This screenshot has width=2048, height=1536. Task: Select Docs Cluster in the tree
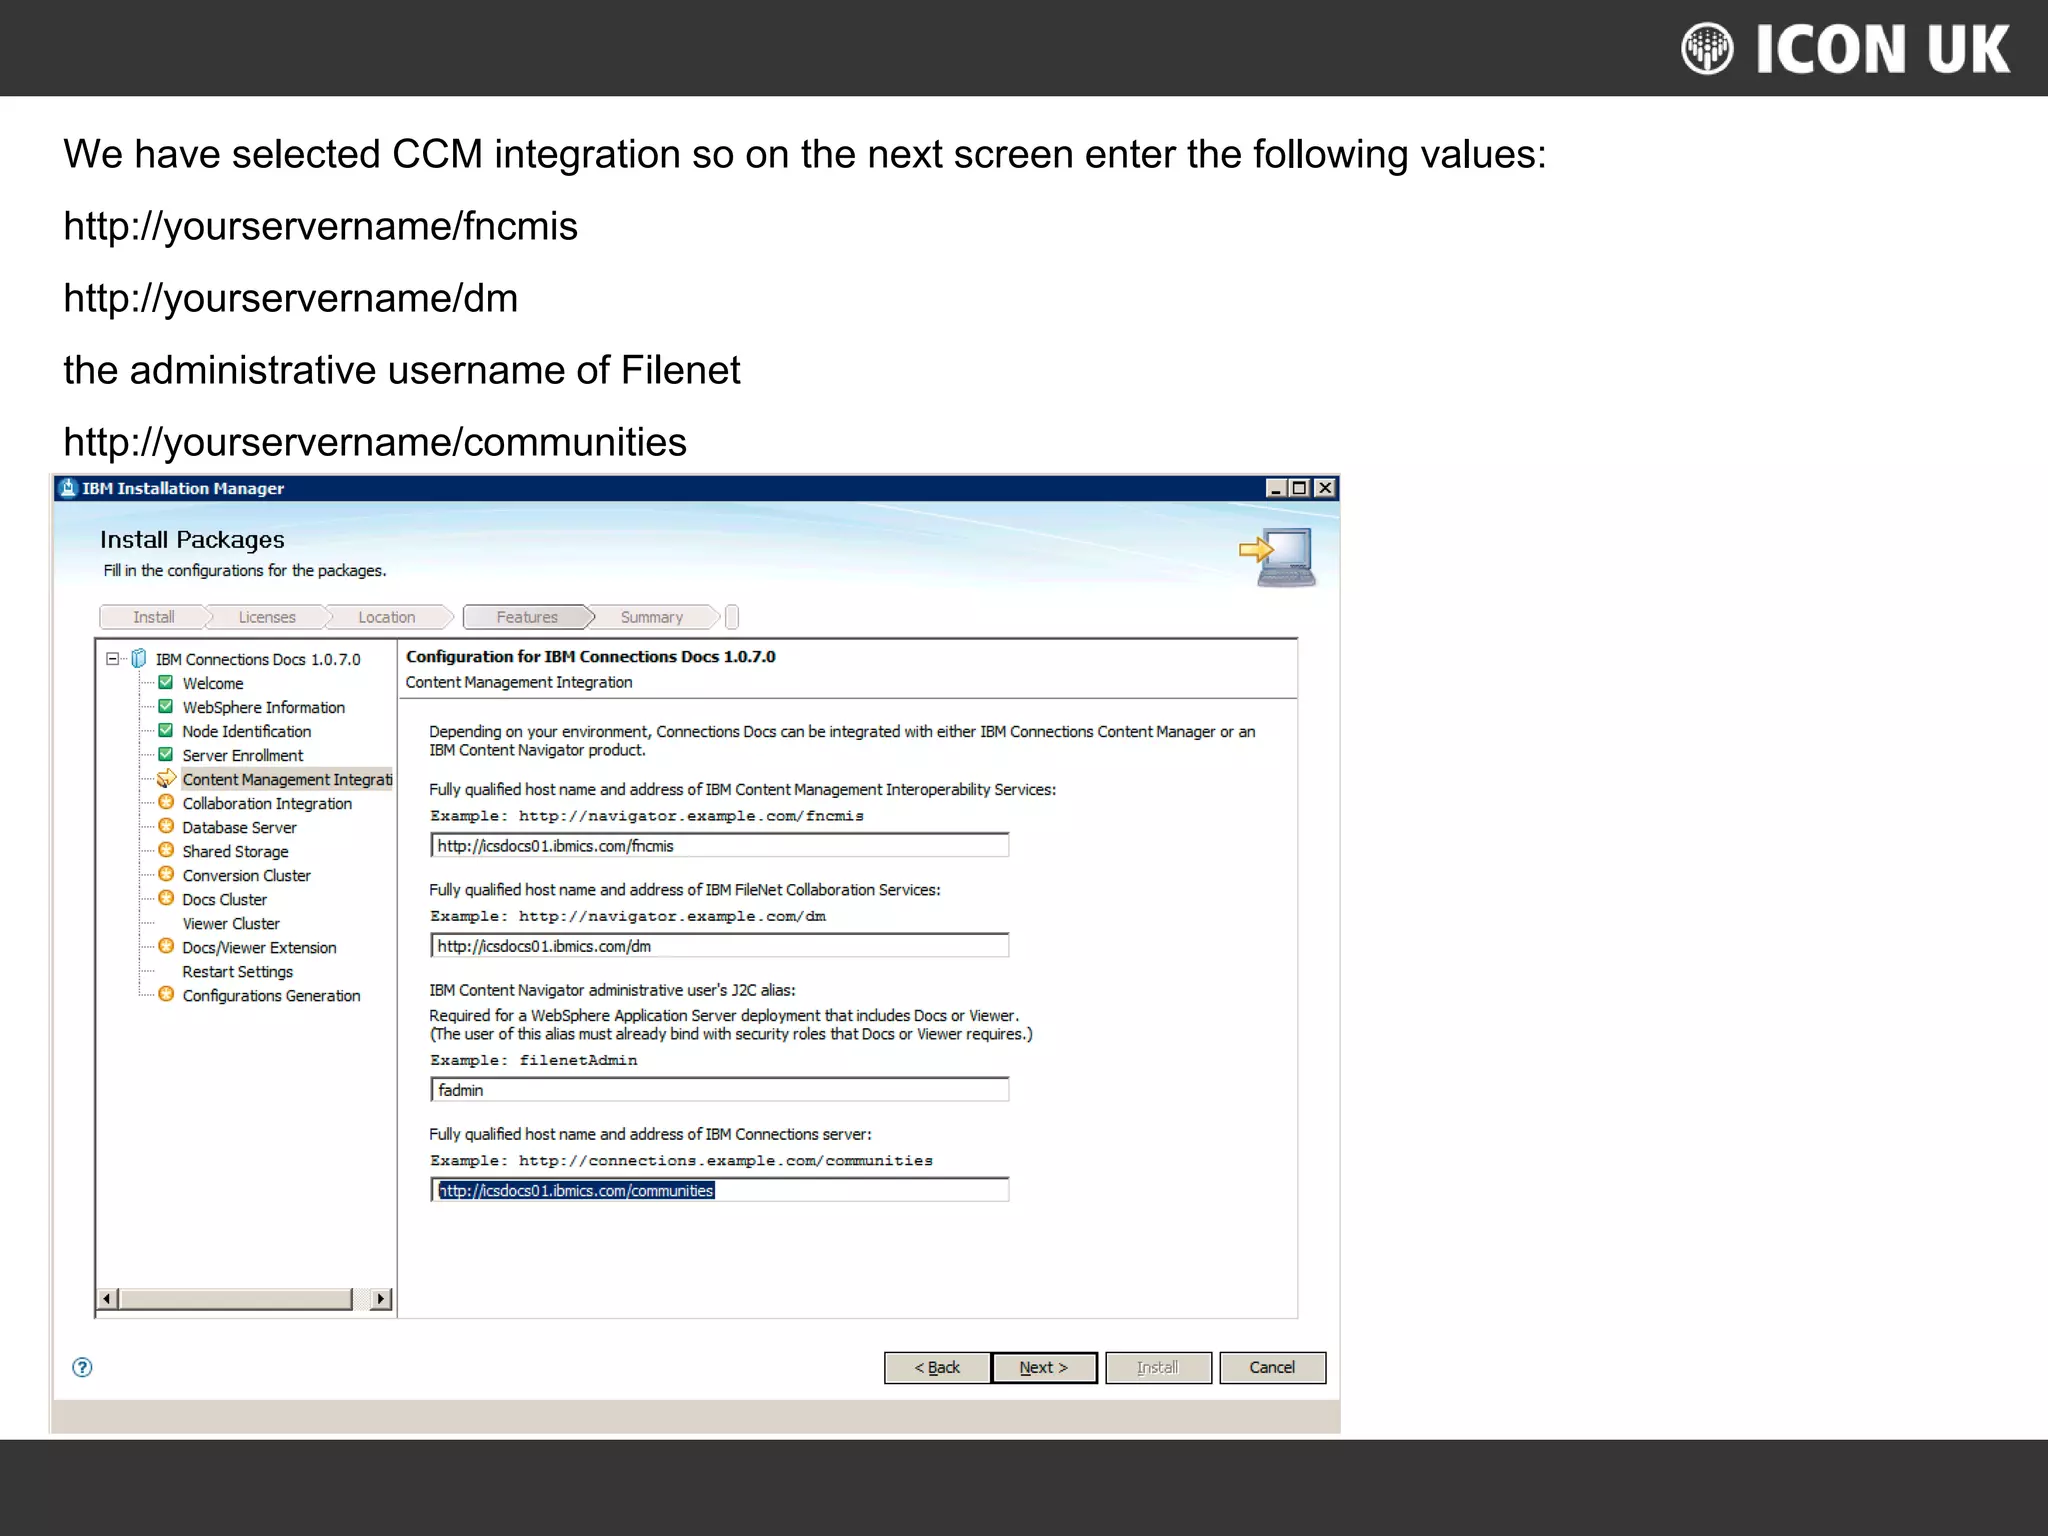[224, 899]
